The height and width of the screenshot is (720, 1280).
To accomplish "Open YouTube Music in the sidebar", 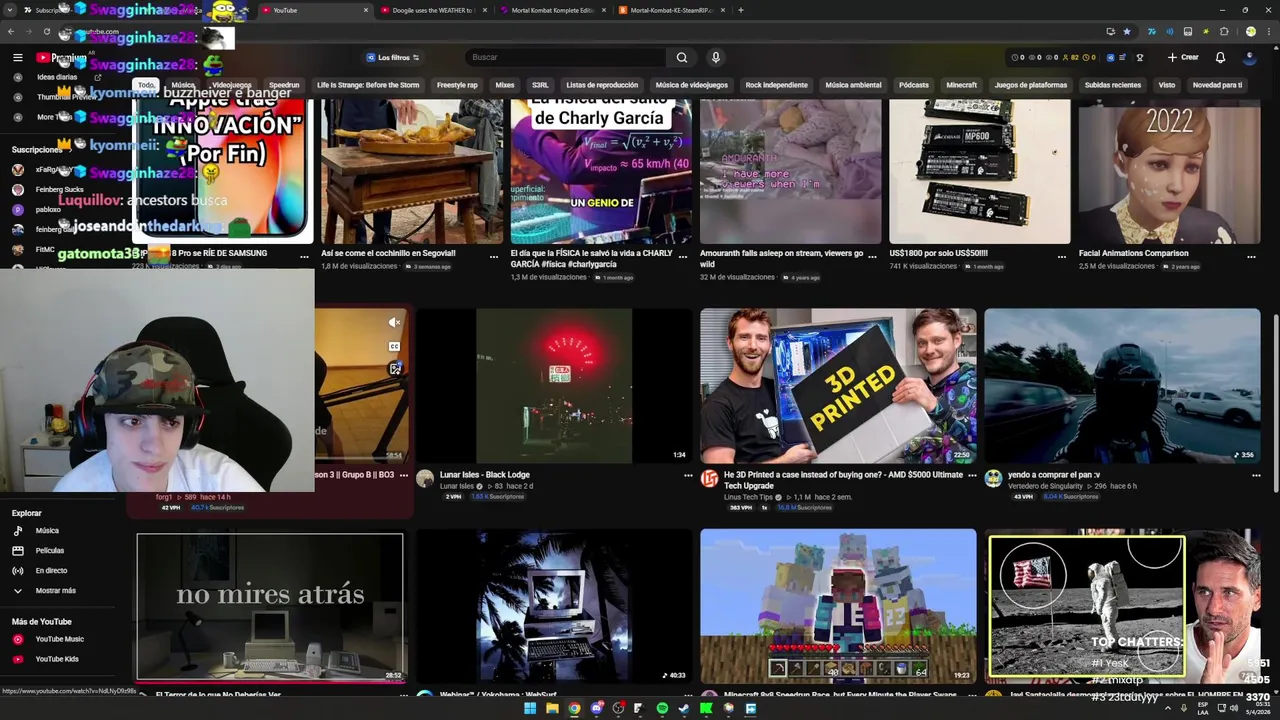I will point(59,639).
